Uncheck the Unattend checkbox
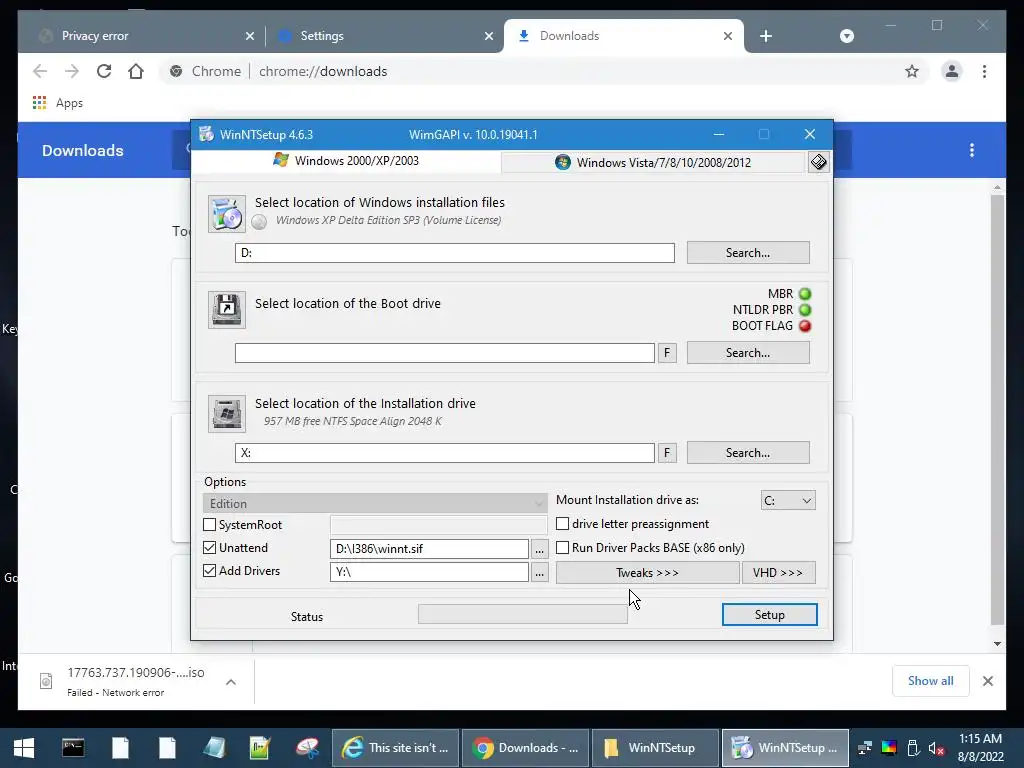1024x768 pixels. tap(210, 547)
